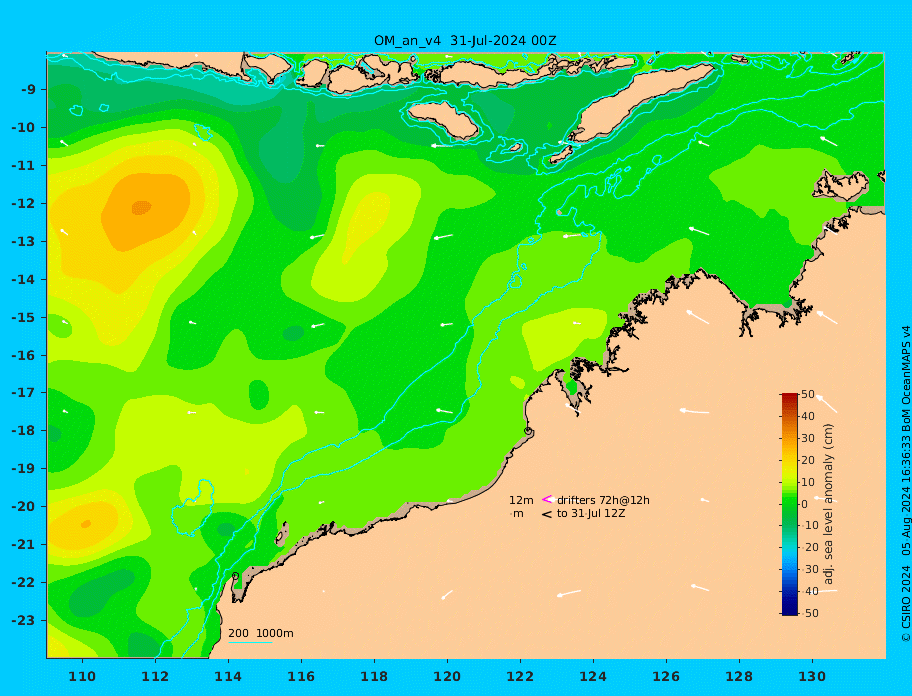Viewport: 912px width, 696px height.
Task: Click the latitude axis label -15
Action: point(24,317)
